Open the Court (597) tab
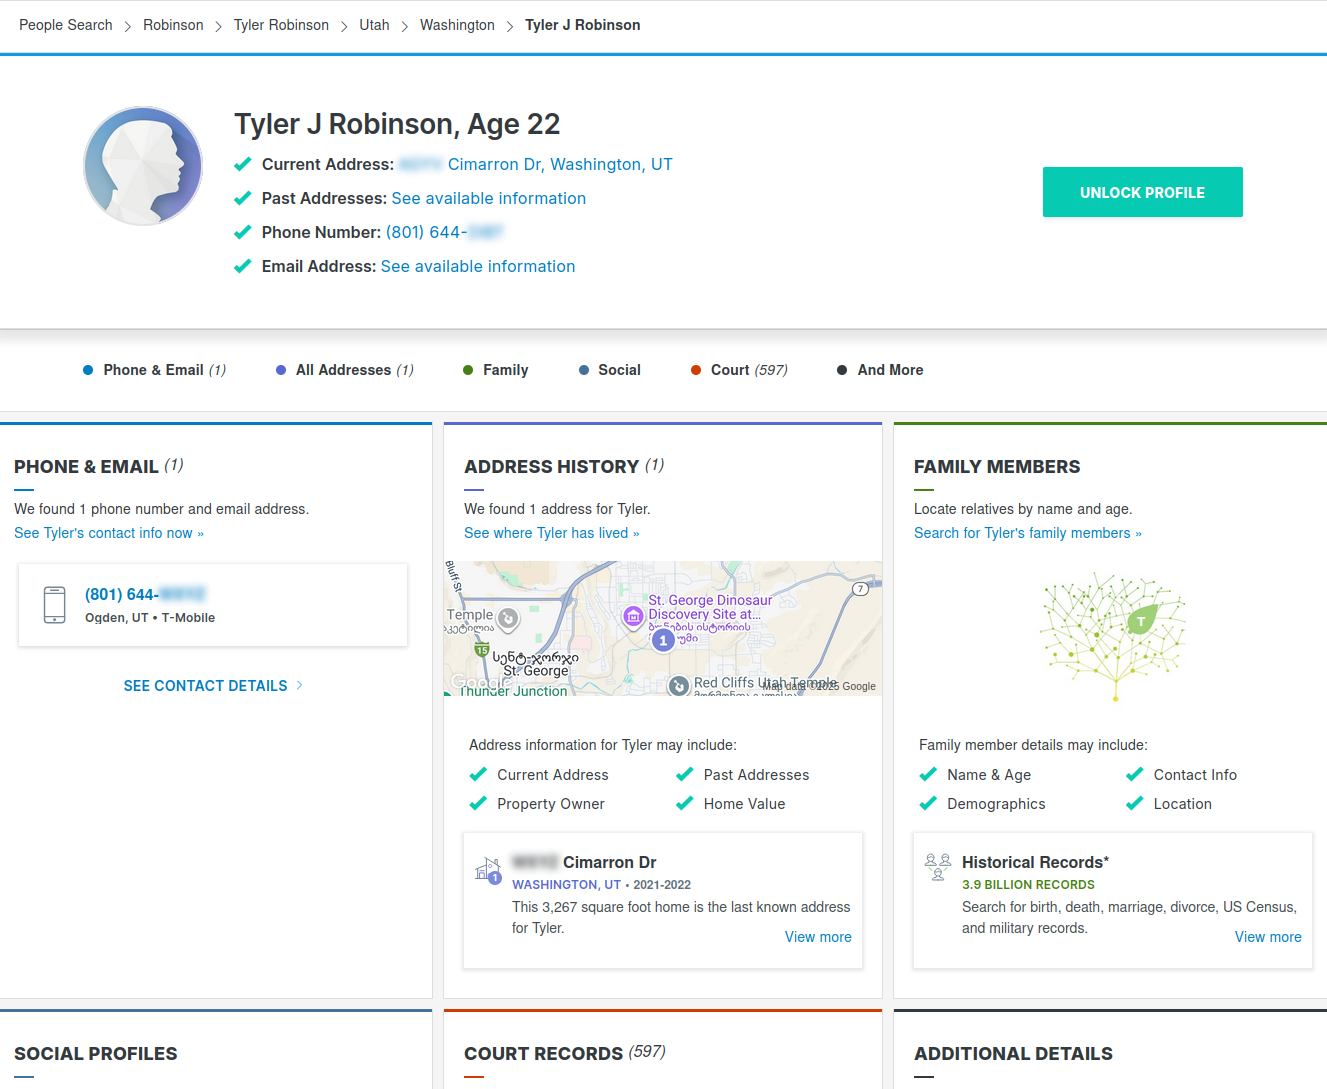The image size is (1327, 1089). click(739, 370)
